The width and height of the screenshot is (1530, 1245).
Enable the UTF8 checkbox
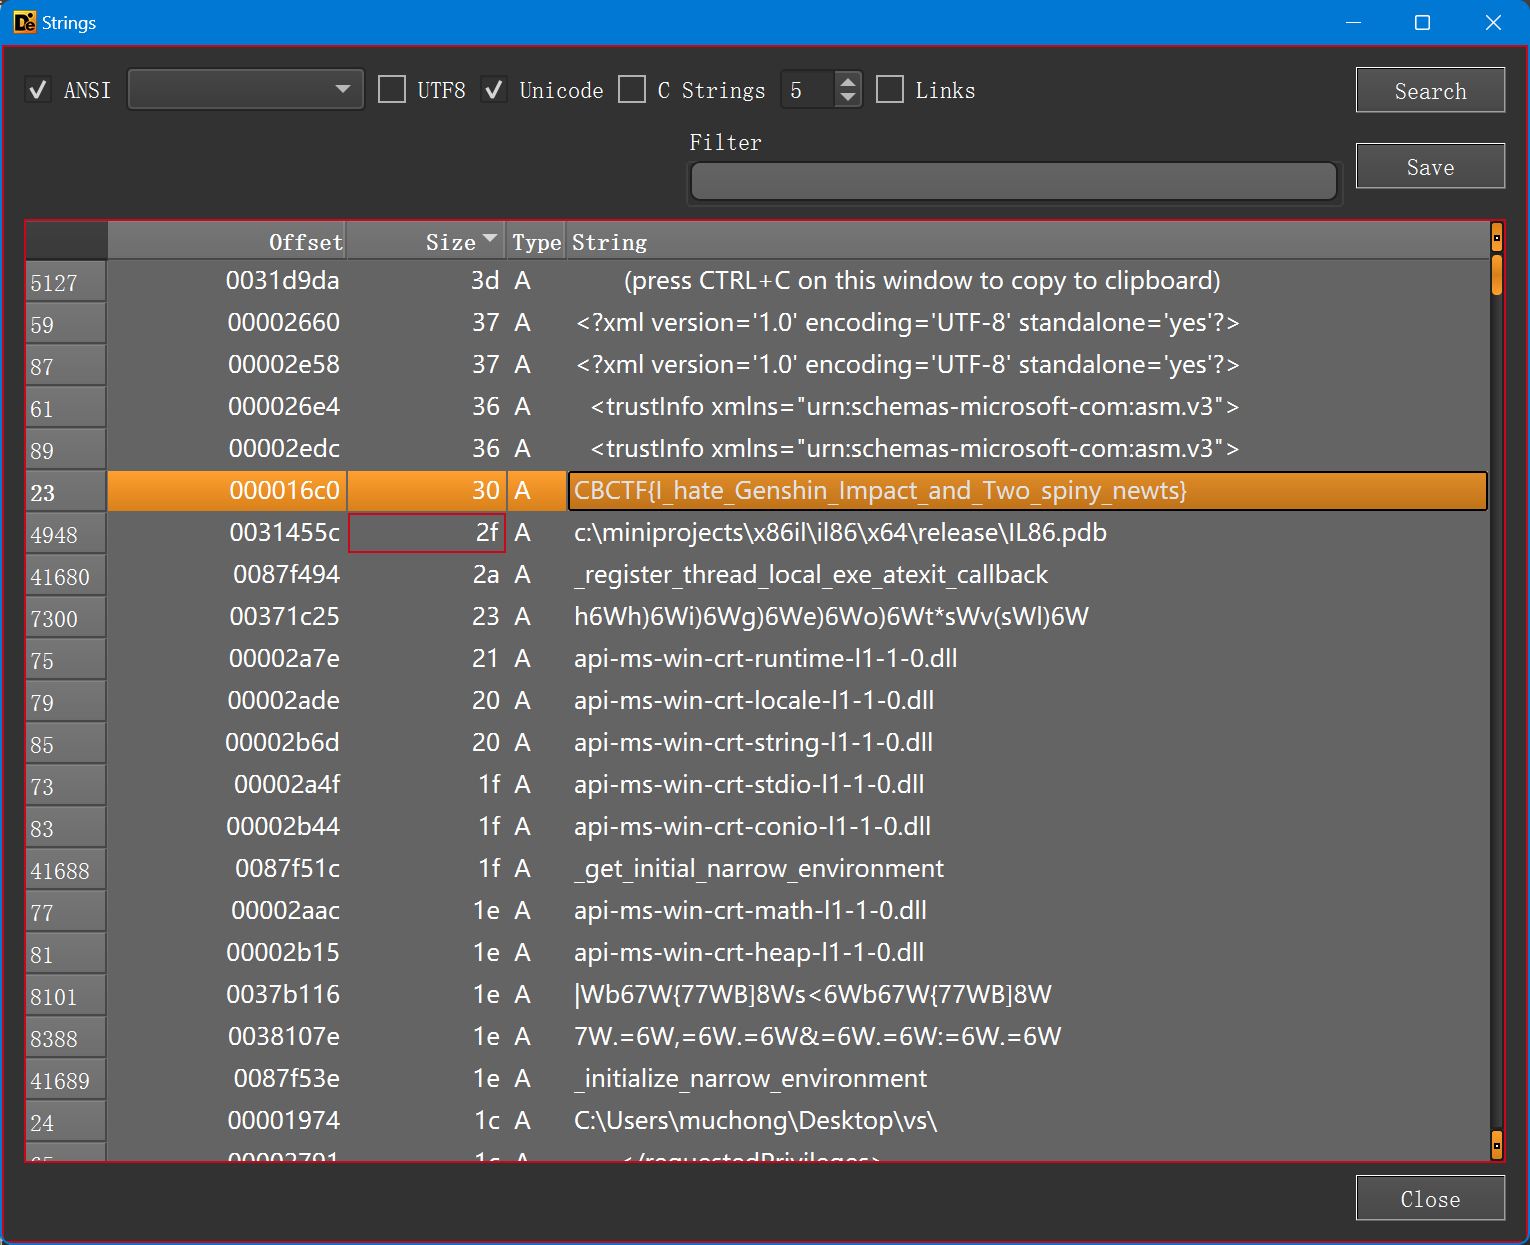pyautogui.click(x=392, y=90)
